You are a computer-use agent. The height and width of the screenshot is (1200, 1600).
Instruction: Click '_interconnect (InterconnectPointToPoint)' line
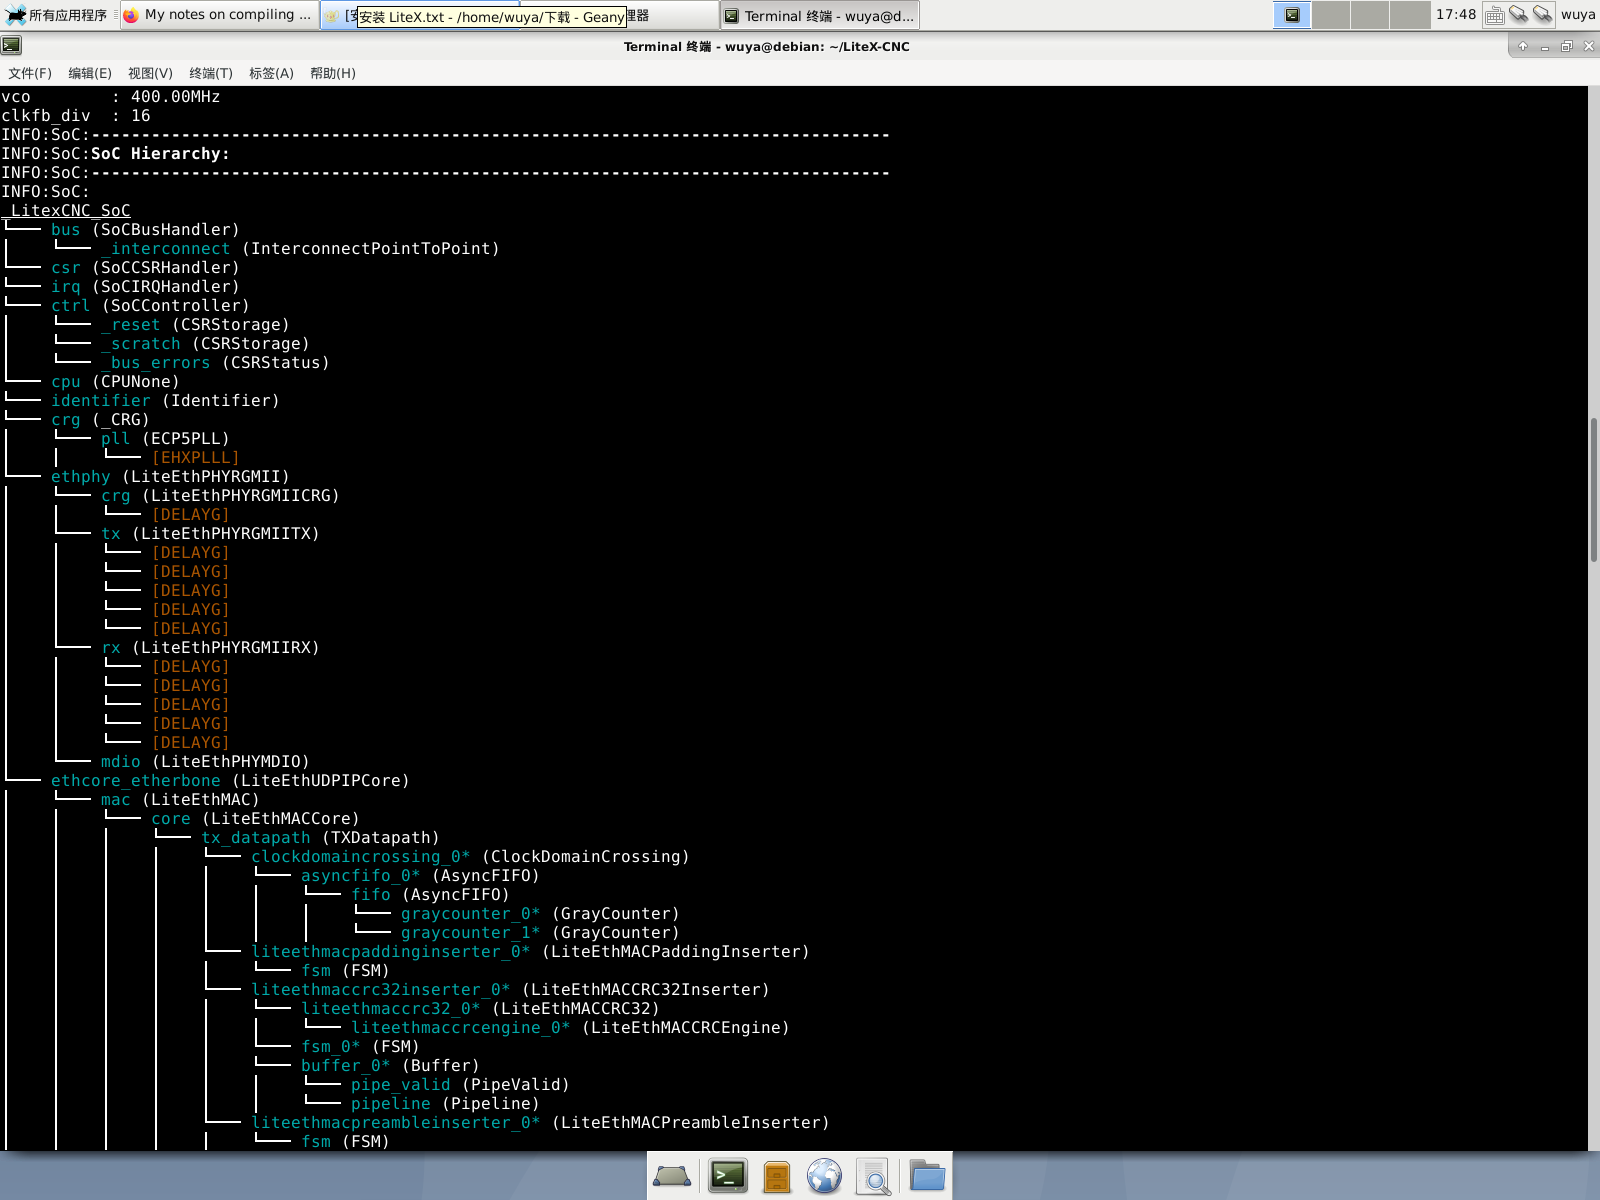tap(300, 249)
